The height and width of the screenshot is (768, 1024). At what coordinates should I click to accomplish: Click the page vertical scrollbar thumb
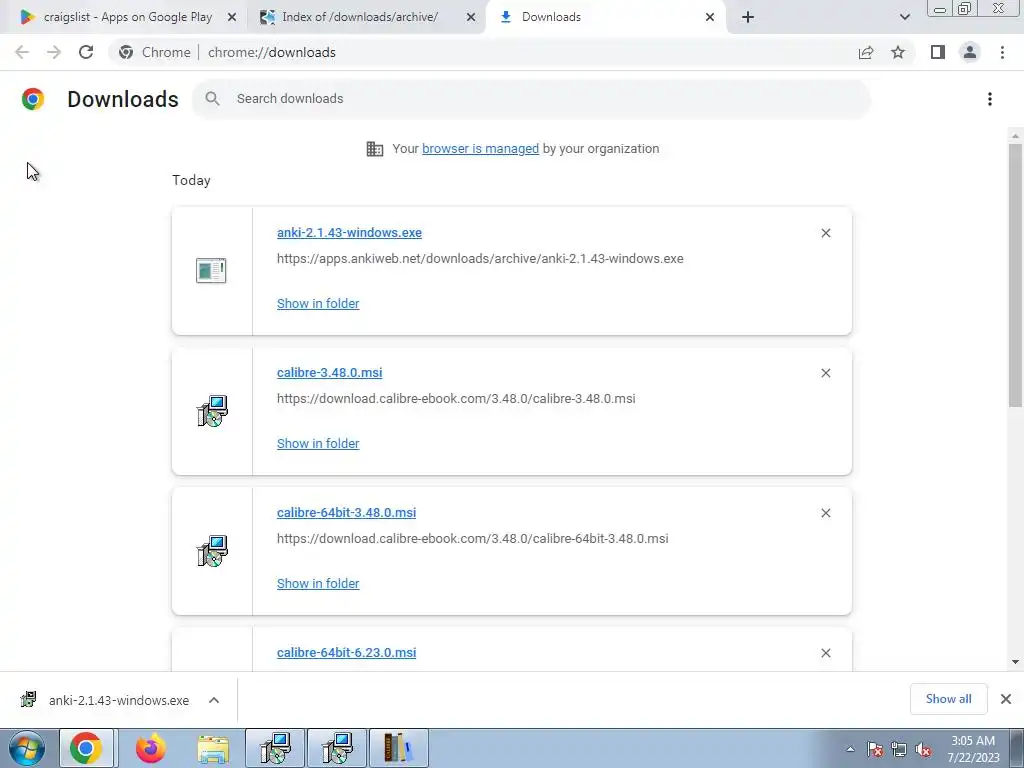1015,274
